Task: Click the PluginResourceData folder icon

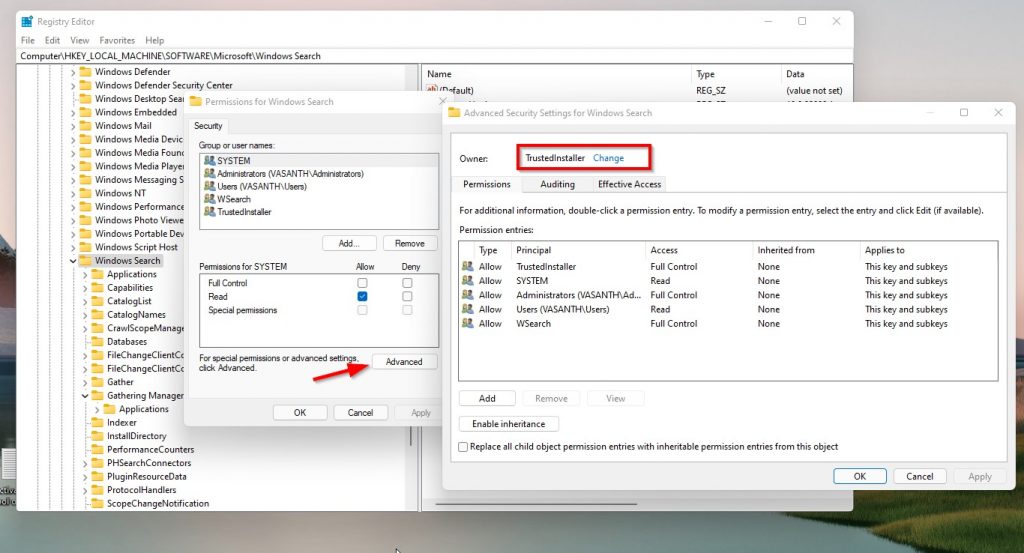Action: coord(98,477)
